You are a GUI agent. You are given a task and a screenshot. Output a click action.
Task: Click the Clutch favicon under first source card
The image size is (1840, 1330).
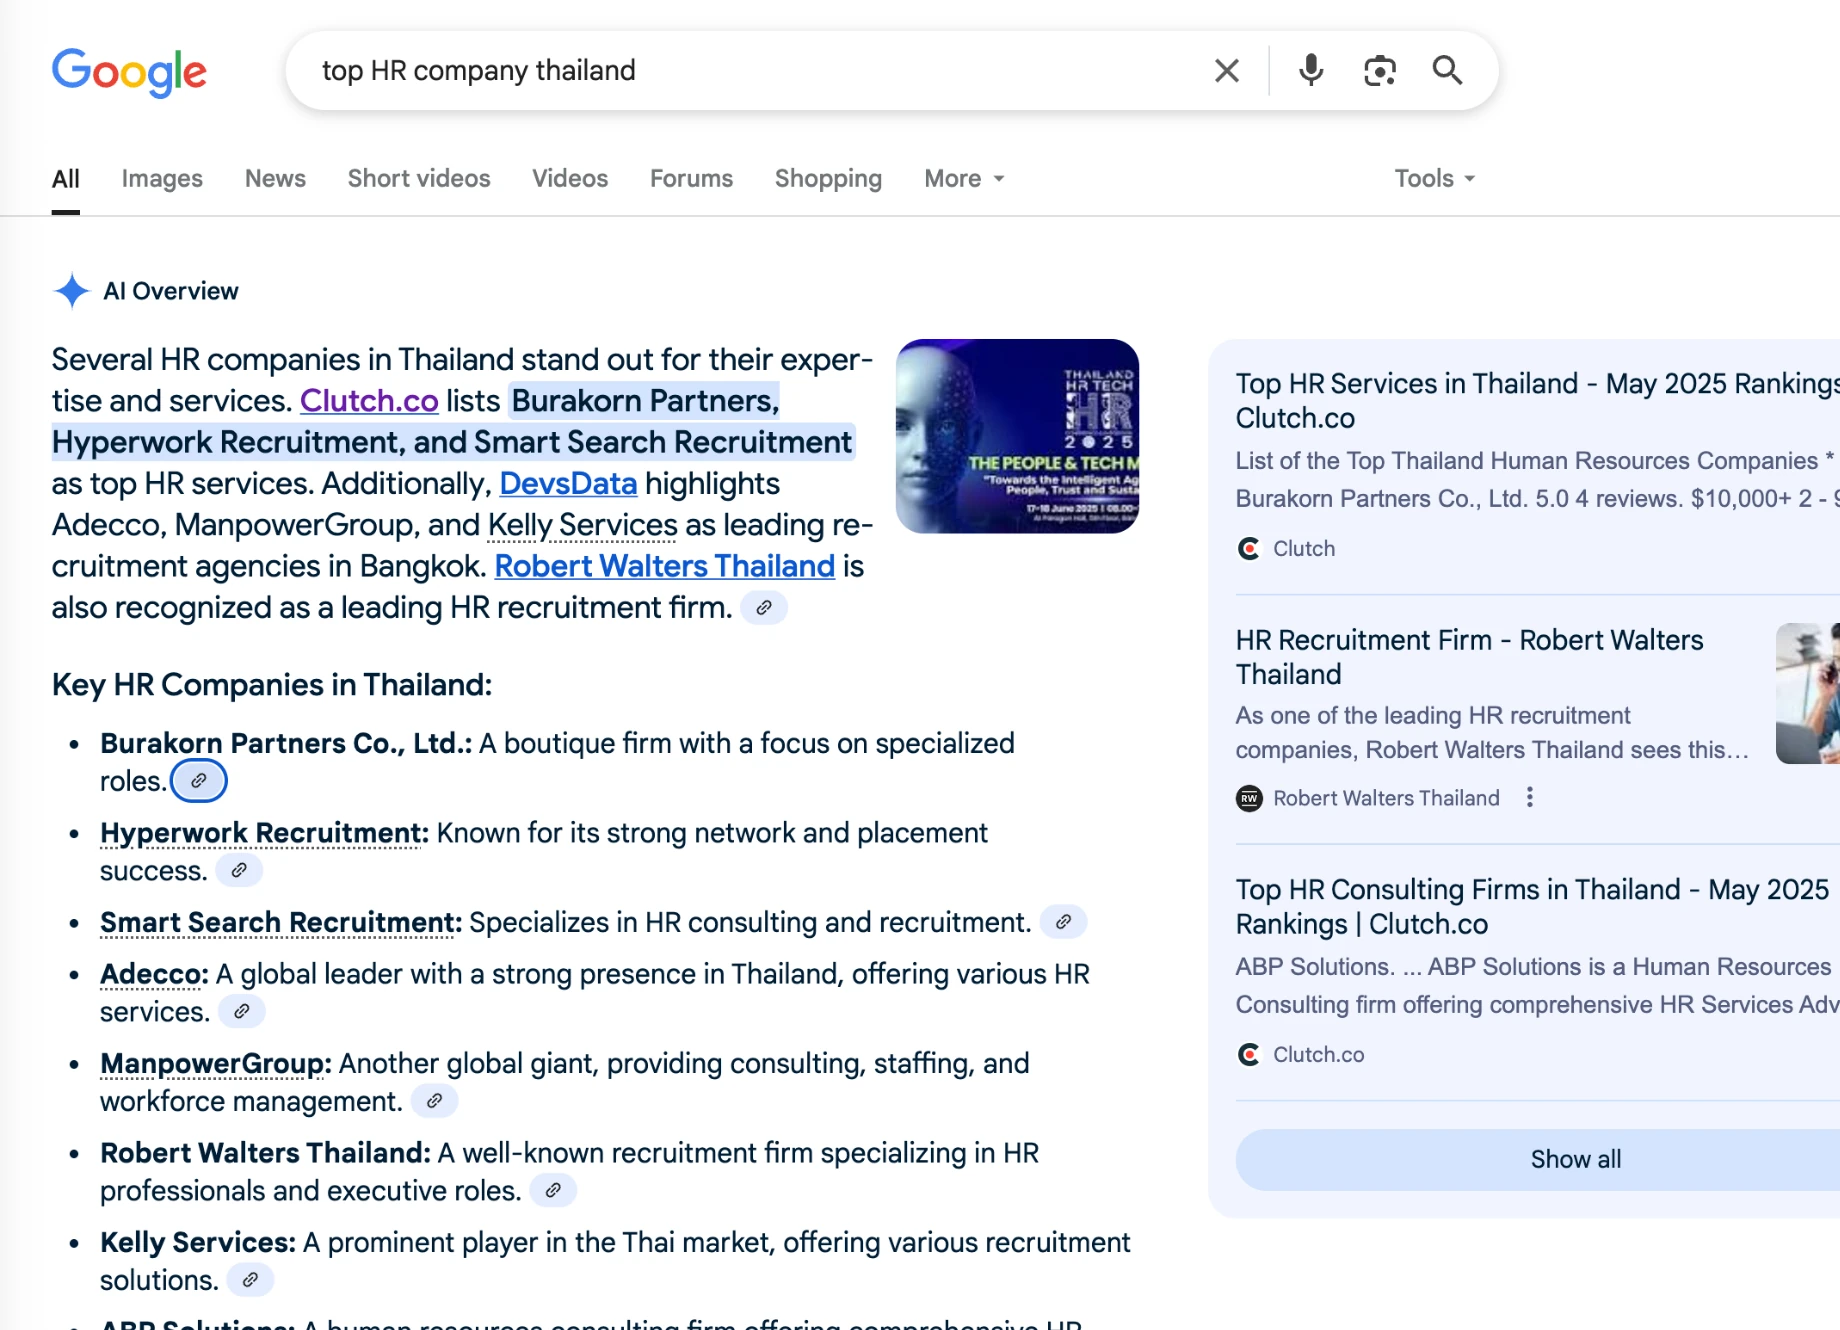click(x=1249, y=548)
